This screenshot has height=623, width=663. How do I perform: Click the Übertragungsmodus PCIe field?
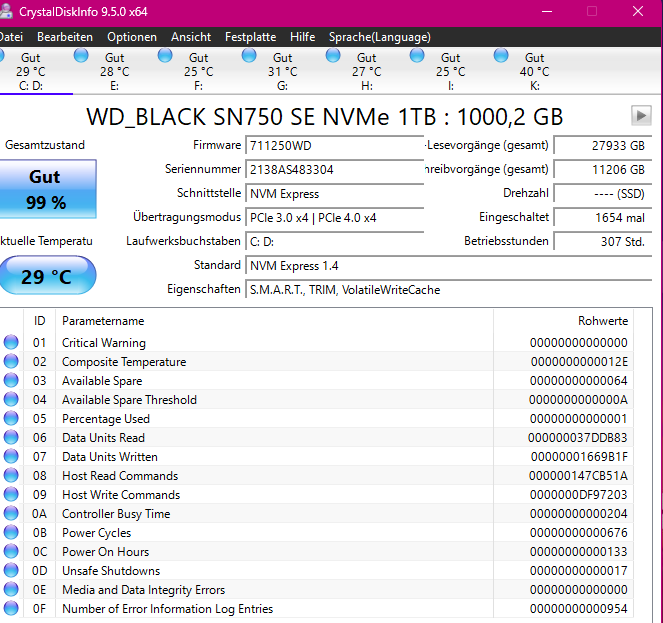(334, 218)
